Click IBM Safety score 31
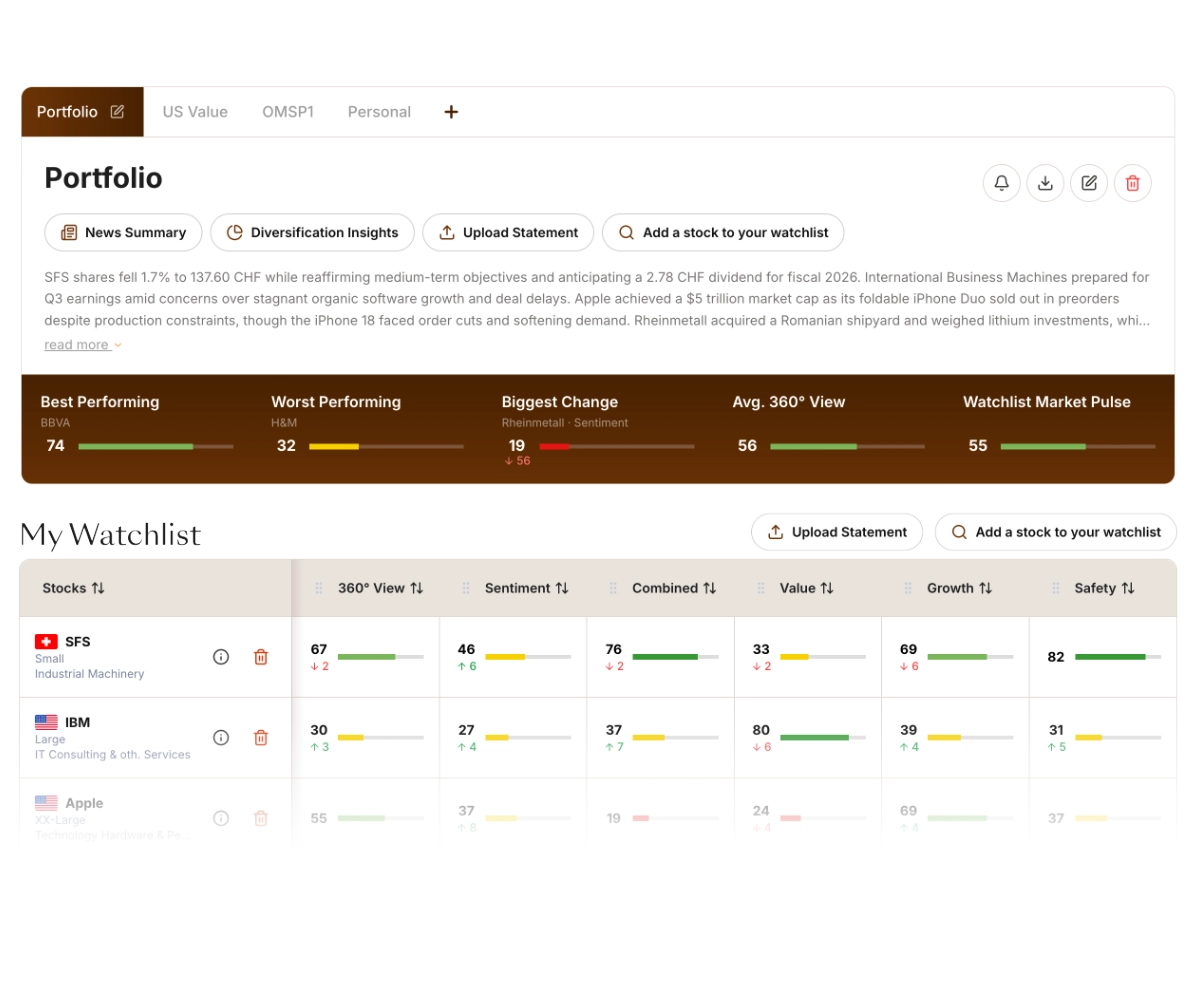The width and height of the screenshot is (1200, 1000). pyautogui.click(x=1056, y=730)
